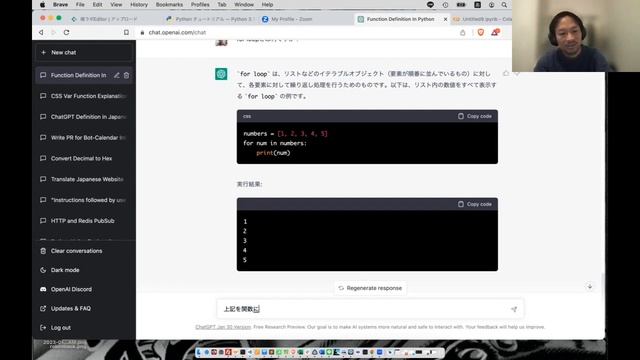
Task: Open the Function Definition In conversation
Action: tap(78, 75)
